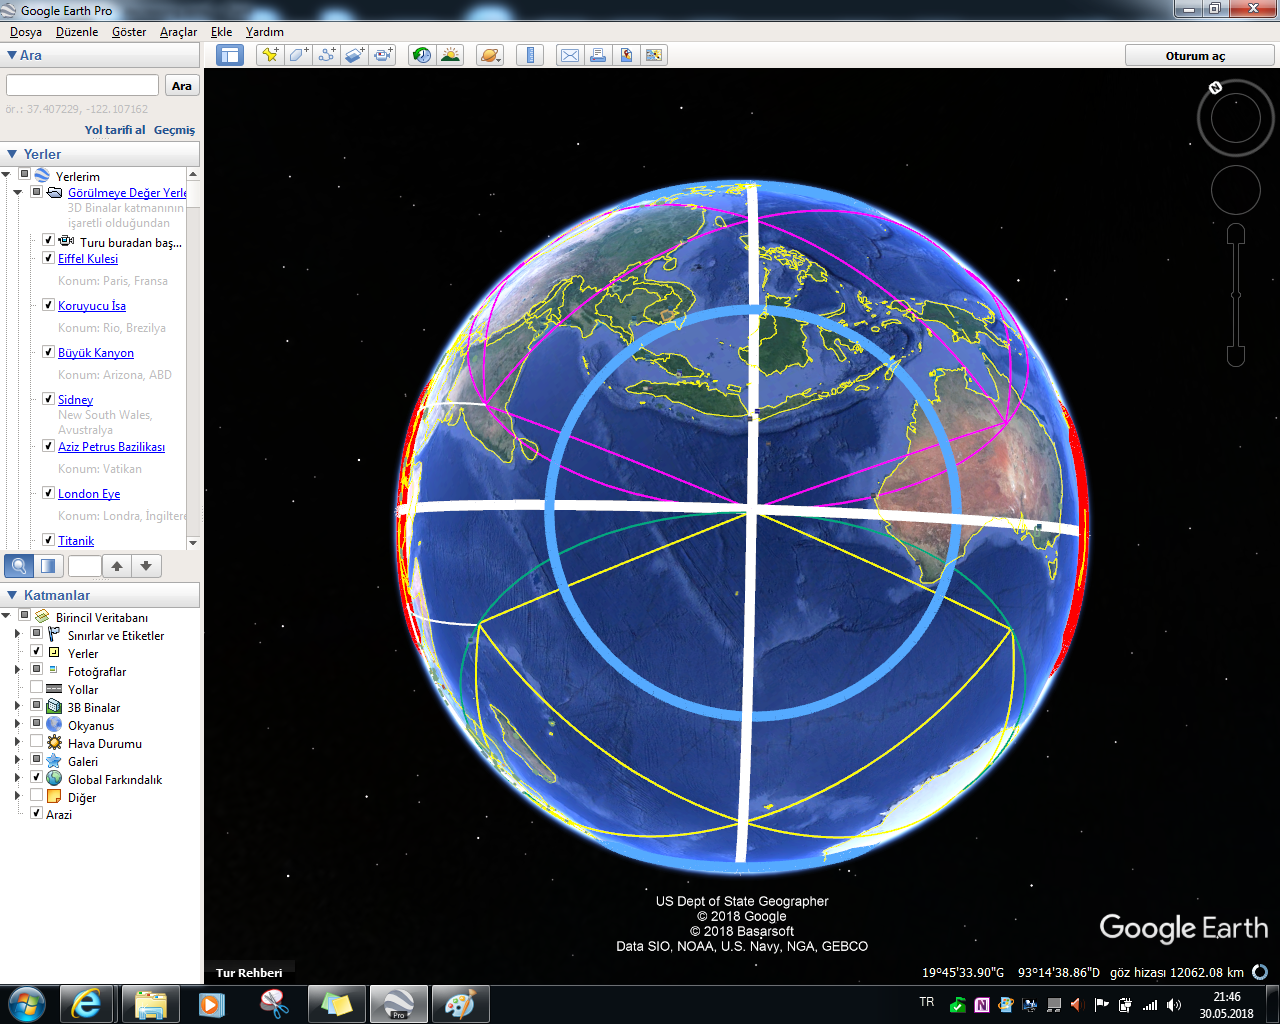Toggle the Sidney place checkbox

click(48, 399)
